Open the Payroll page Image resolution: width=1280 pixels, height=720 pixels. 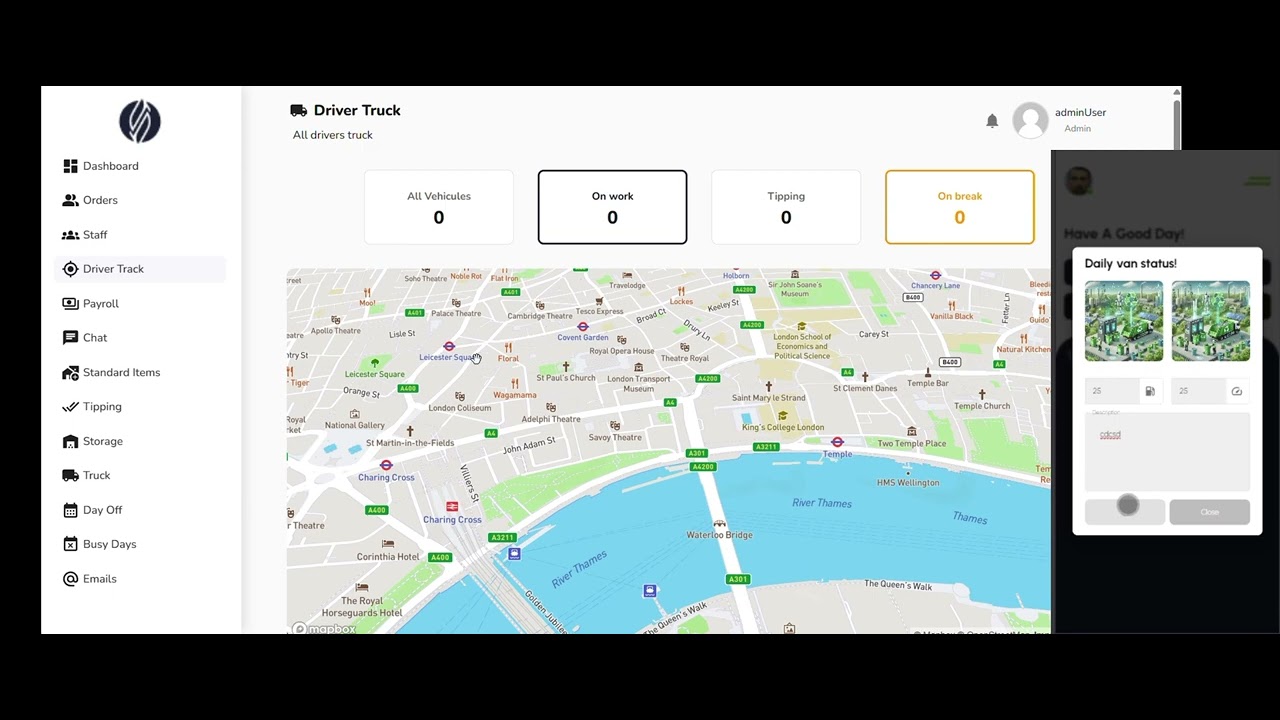tap(140, 304)
